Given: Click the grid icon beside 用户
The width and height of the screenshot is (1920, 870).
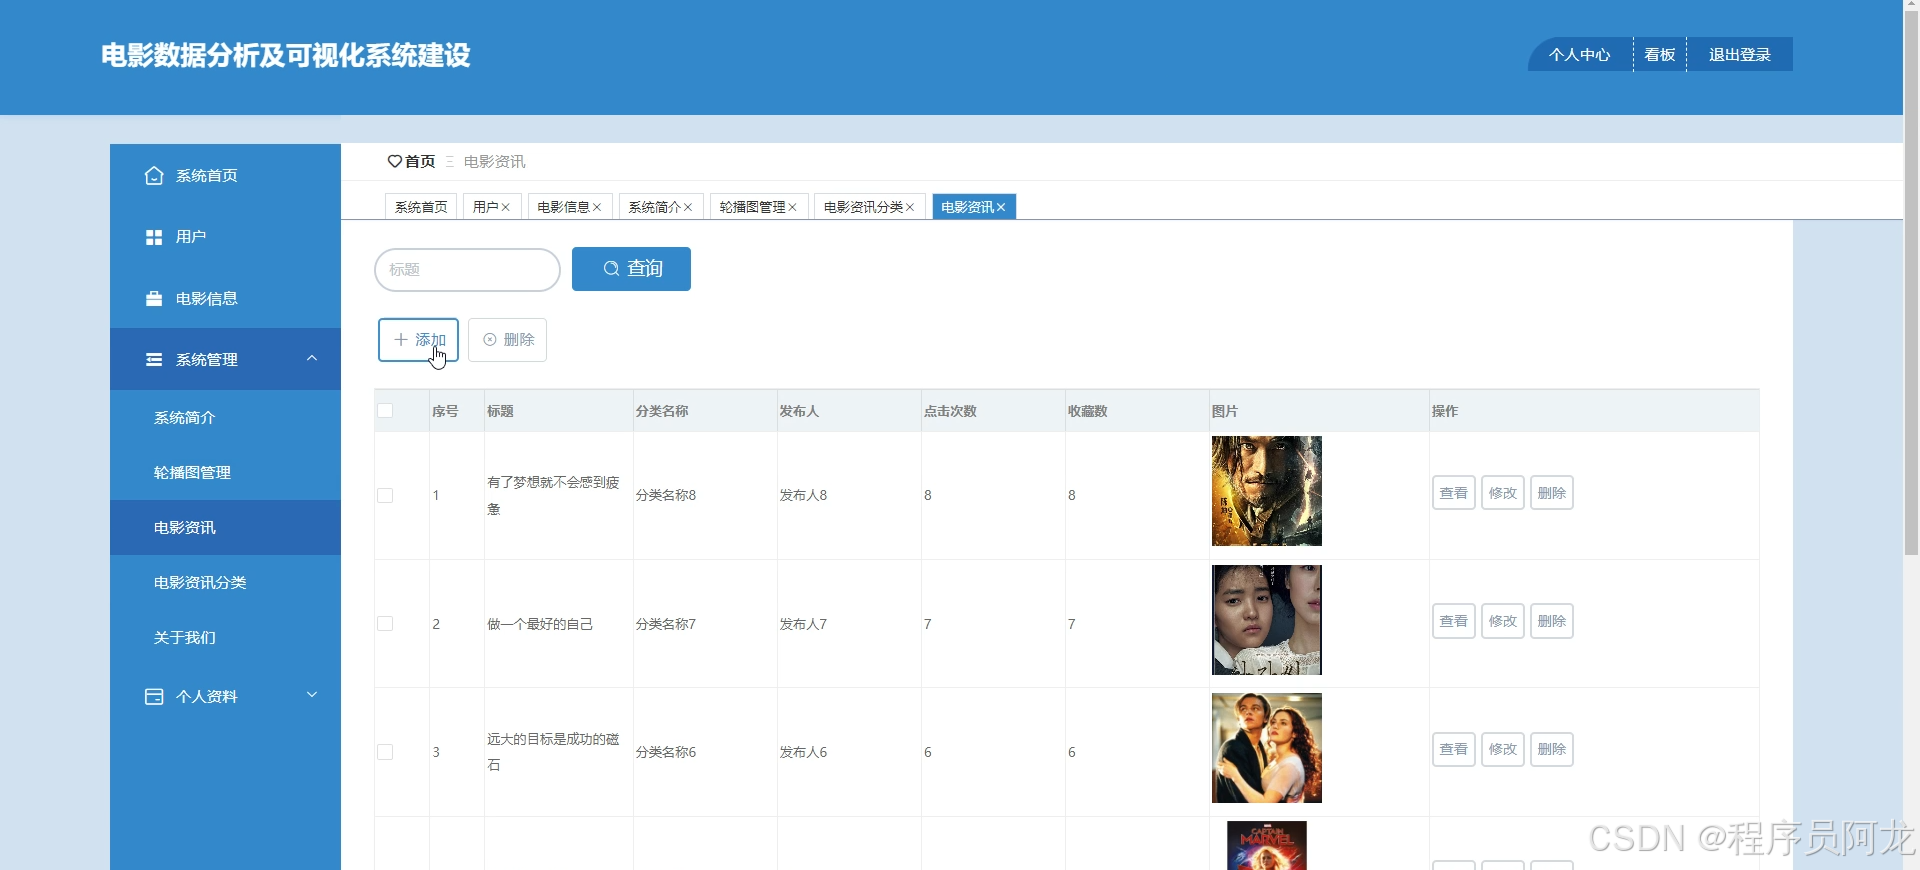Looking at the screenshot, I should [154, 237].
